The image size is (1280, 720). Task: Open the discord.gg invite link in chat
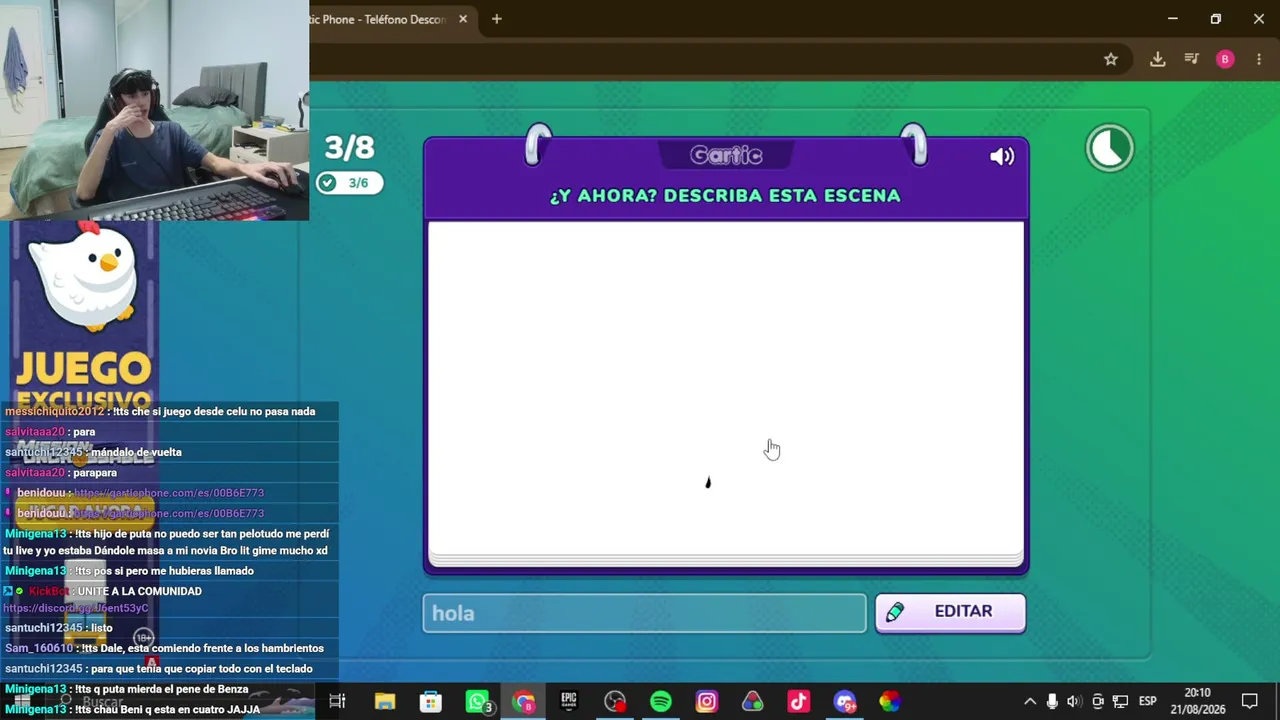(x=76, y=608)
